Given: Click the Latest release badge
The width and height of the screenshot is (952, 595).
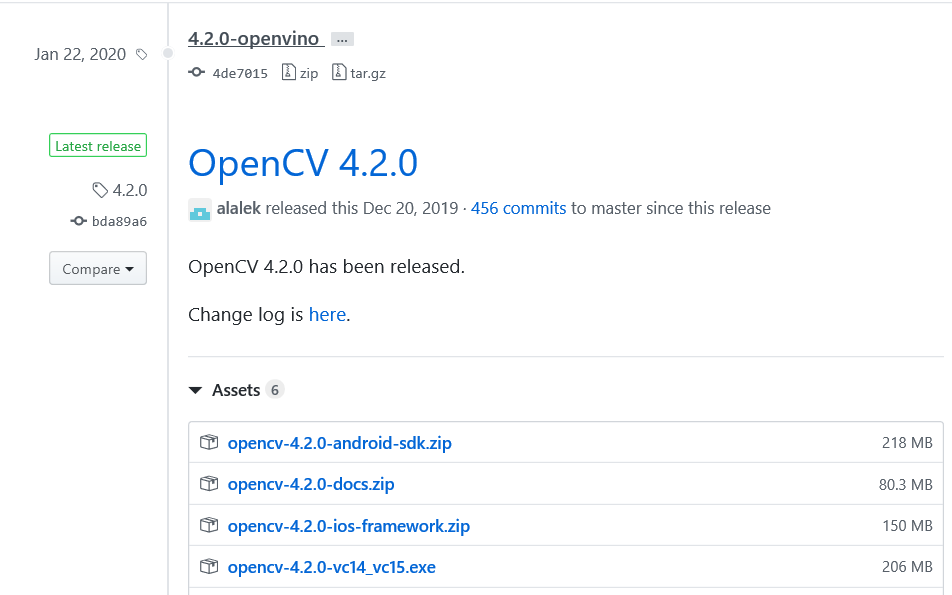Looking at the screenshot, I should tap(98, 146).
